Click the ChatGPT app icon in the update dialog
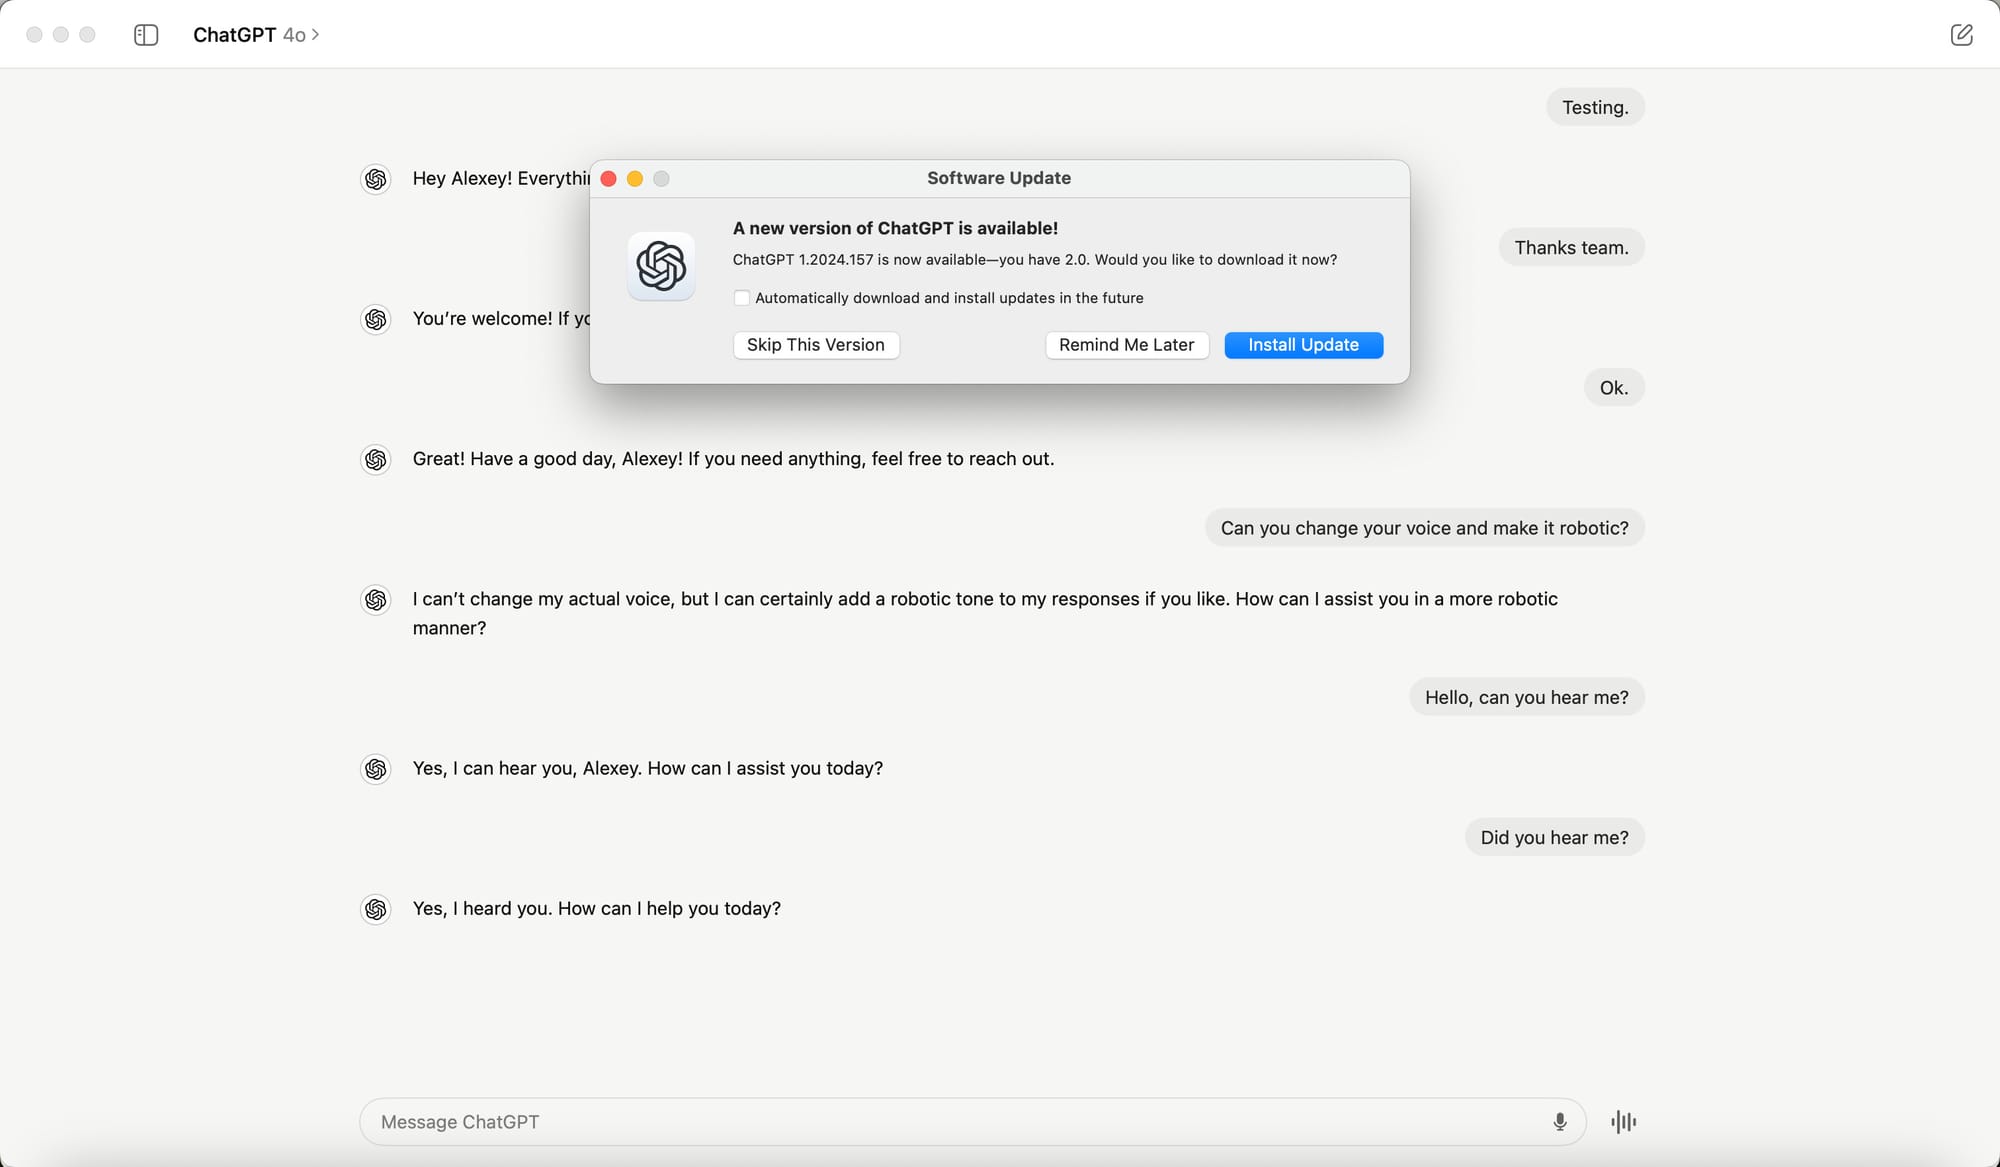Screen dimensions: 2000x1167 [x=661, y=266]
